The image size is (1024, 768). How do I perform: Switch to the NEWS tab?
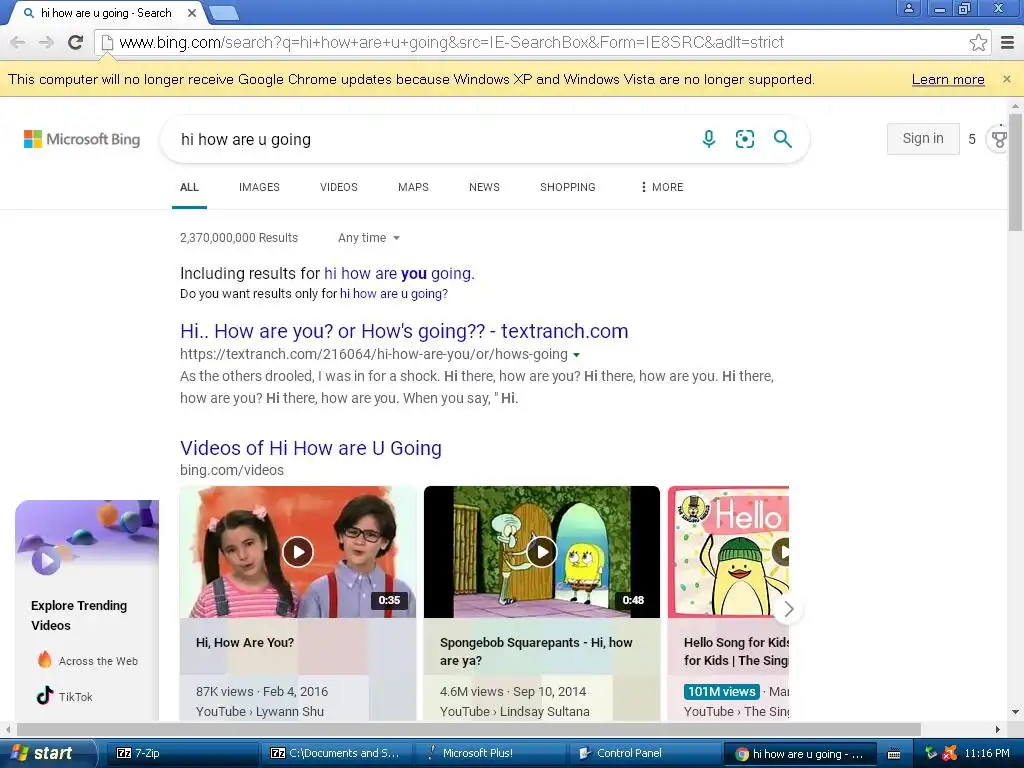coord(484,187)
